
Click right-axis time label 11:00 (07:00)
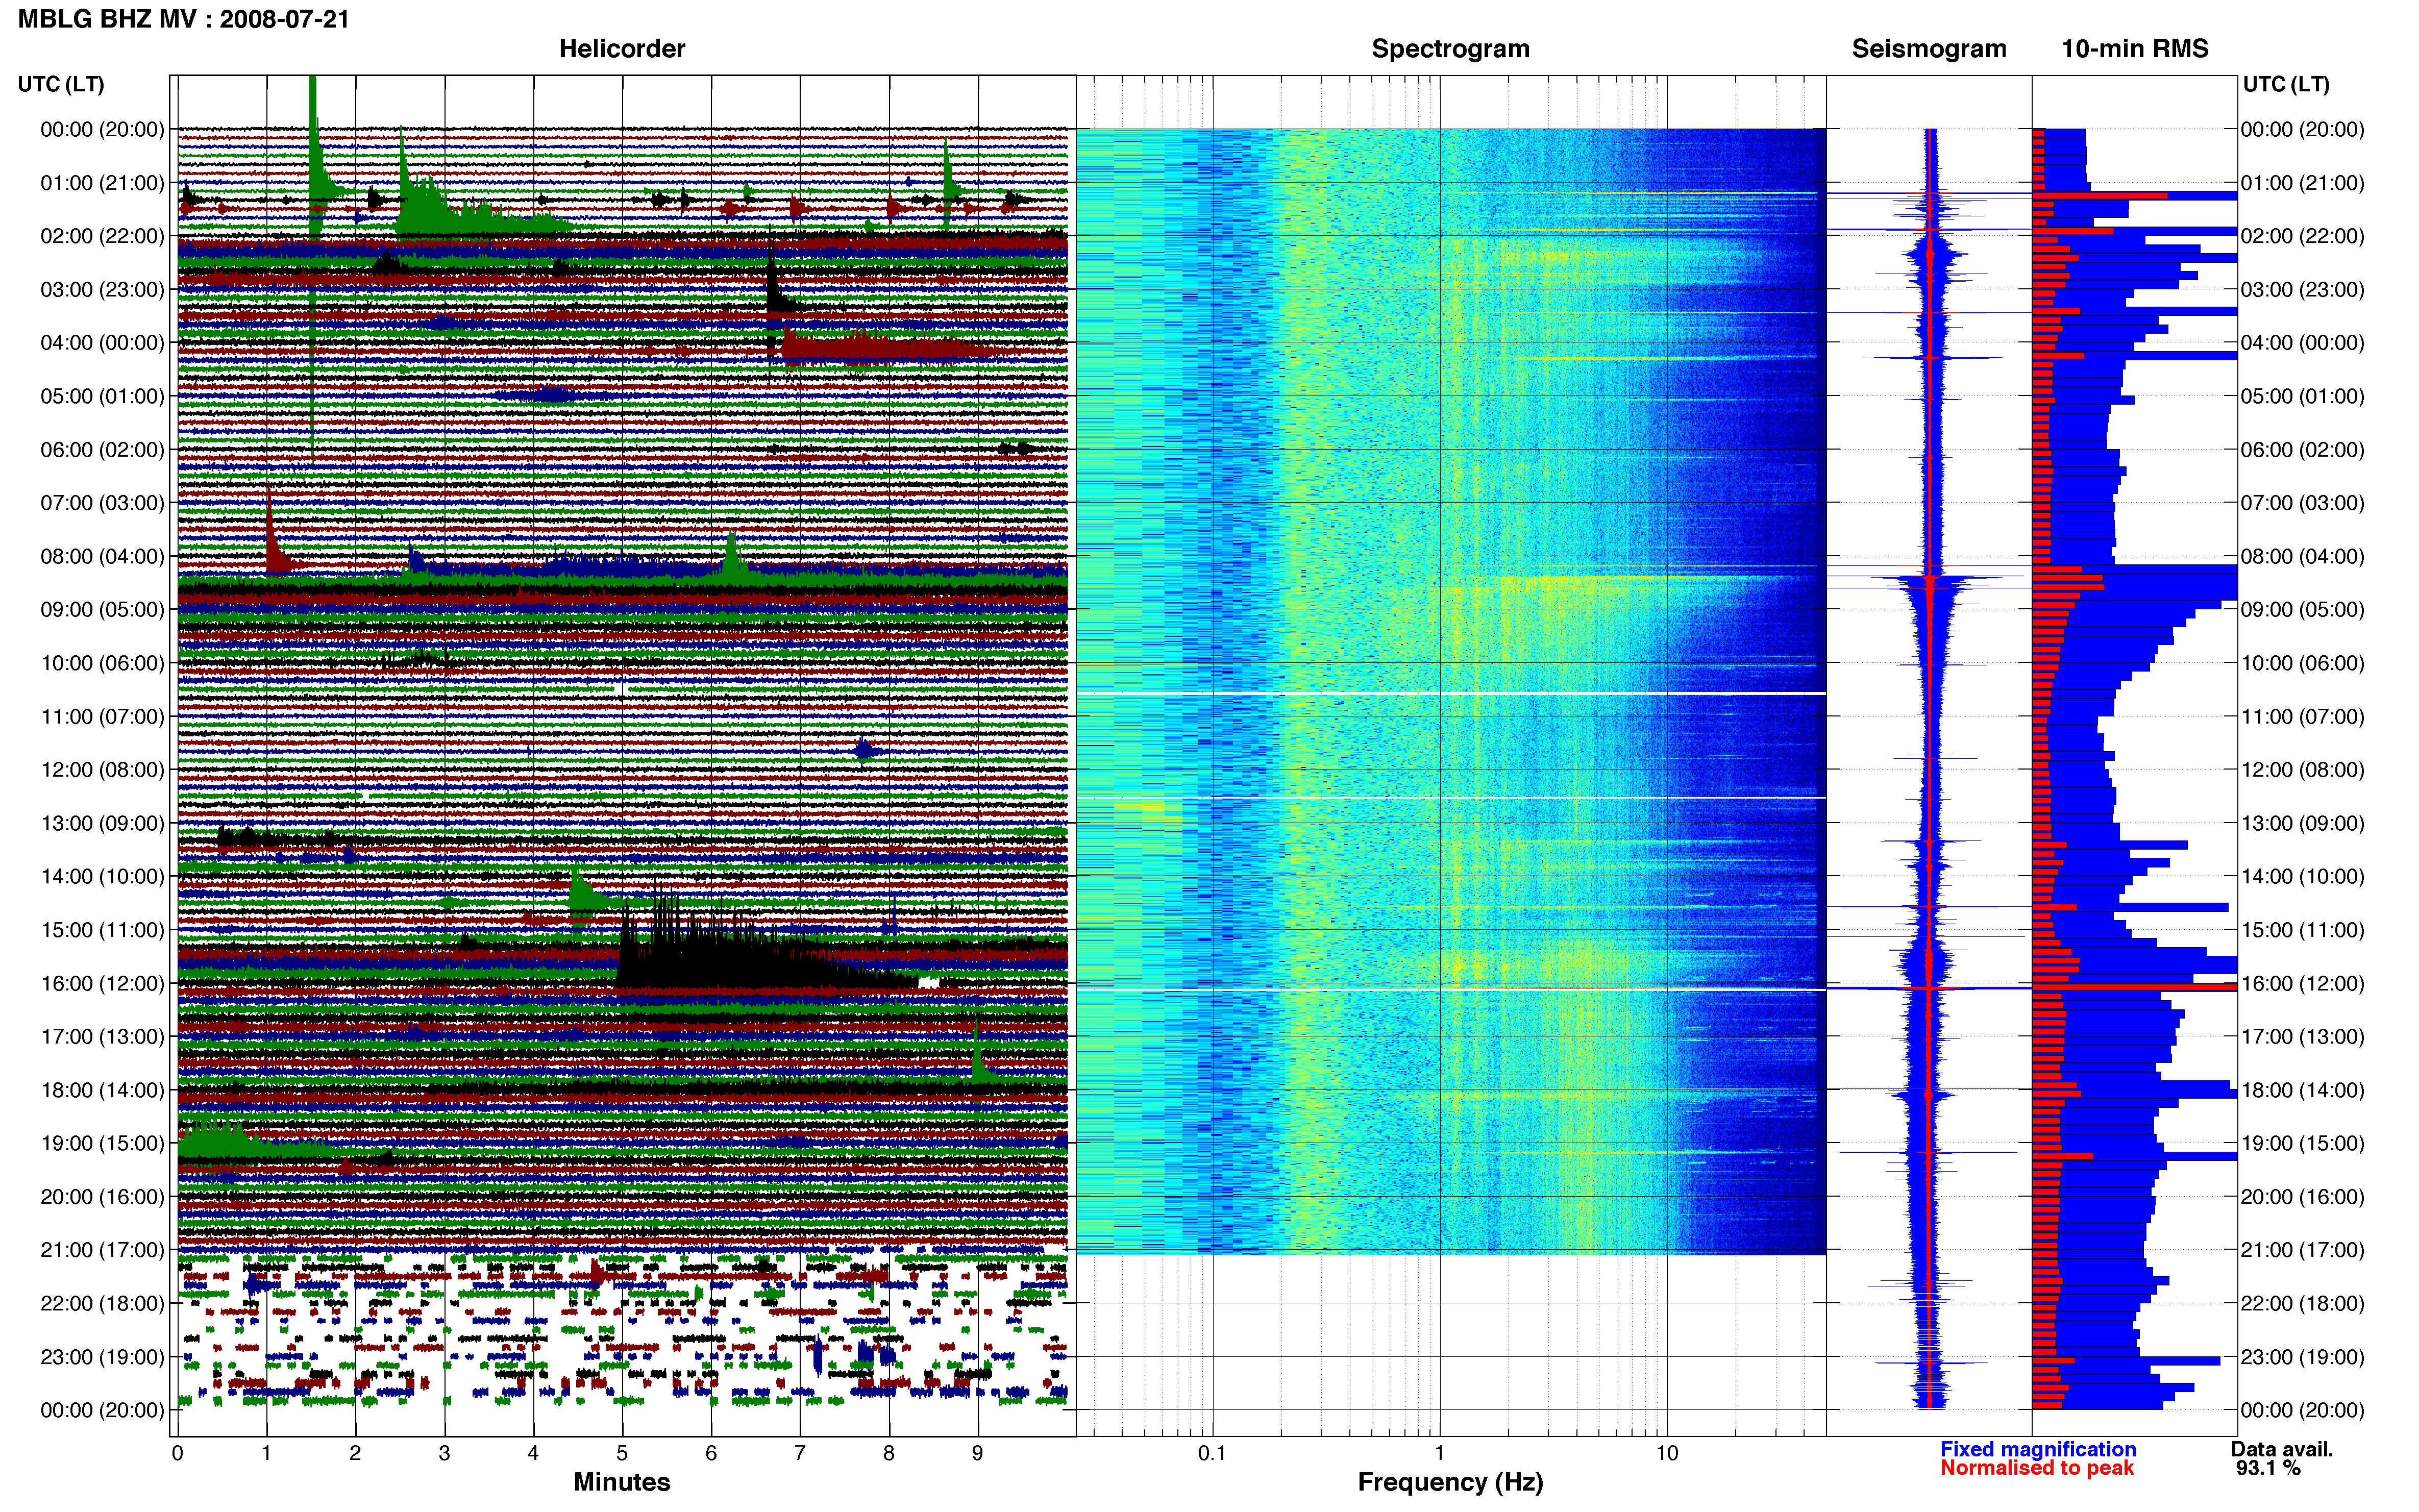point(2302,717)
